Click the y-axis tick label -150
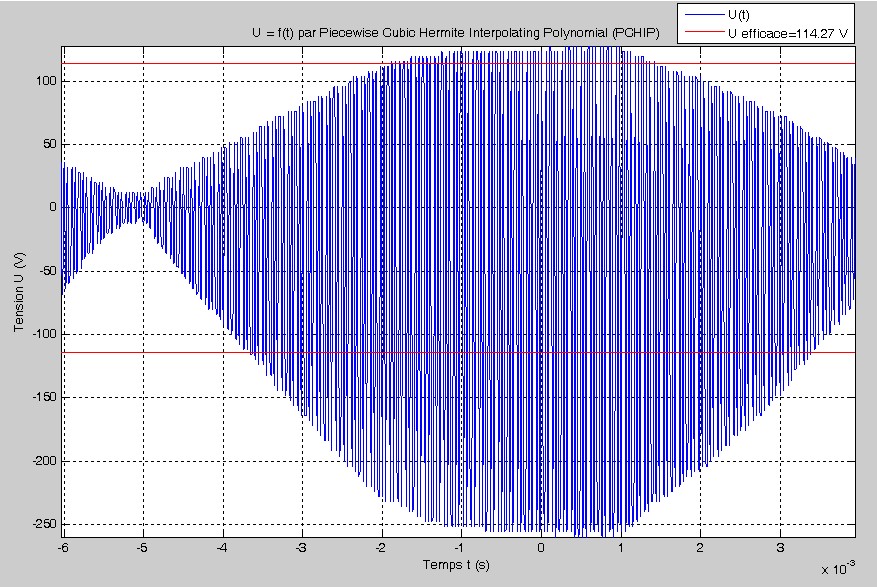 (x=44, y=397)
